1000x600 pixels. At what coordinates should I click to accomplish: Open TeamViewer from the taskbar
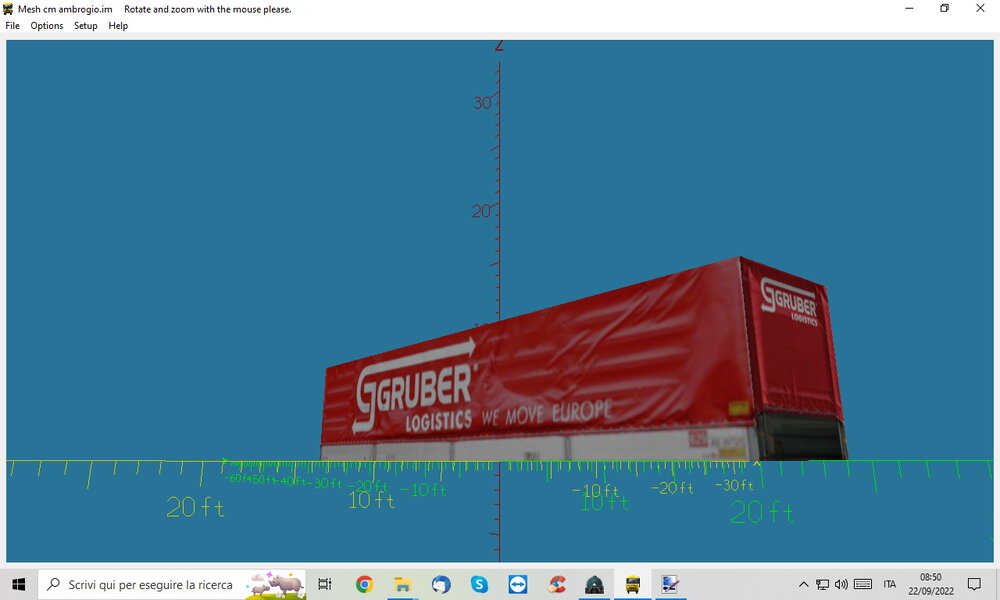click(517, 584)
